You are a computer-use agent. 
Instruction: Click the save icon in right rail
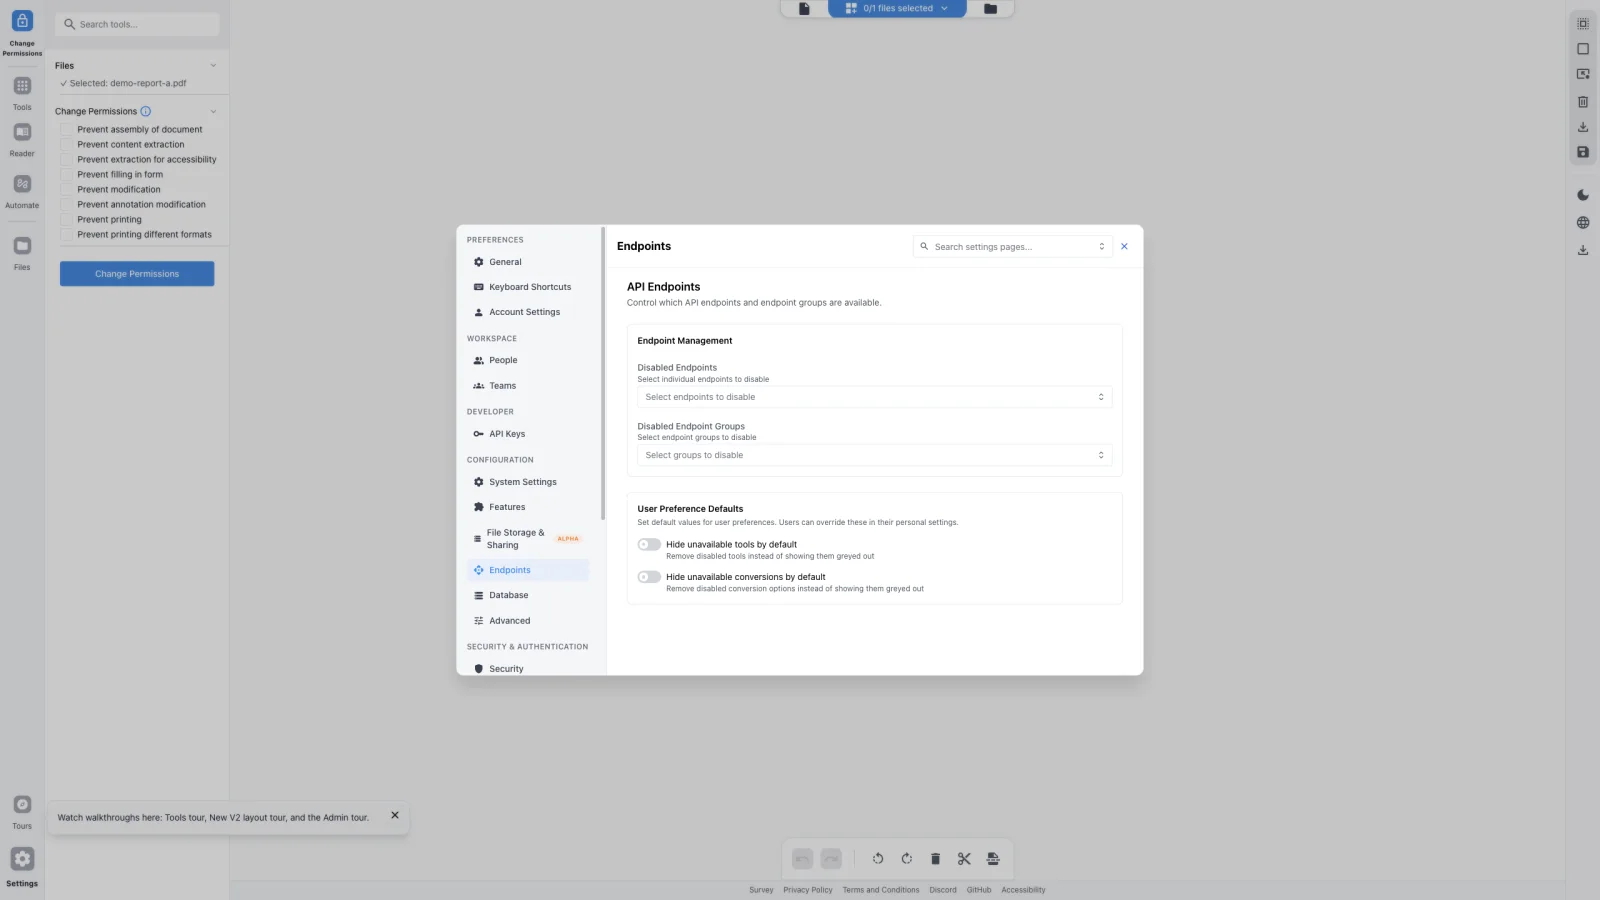point(1583,152)
